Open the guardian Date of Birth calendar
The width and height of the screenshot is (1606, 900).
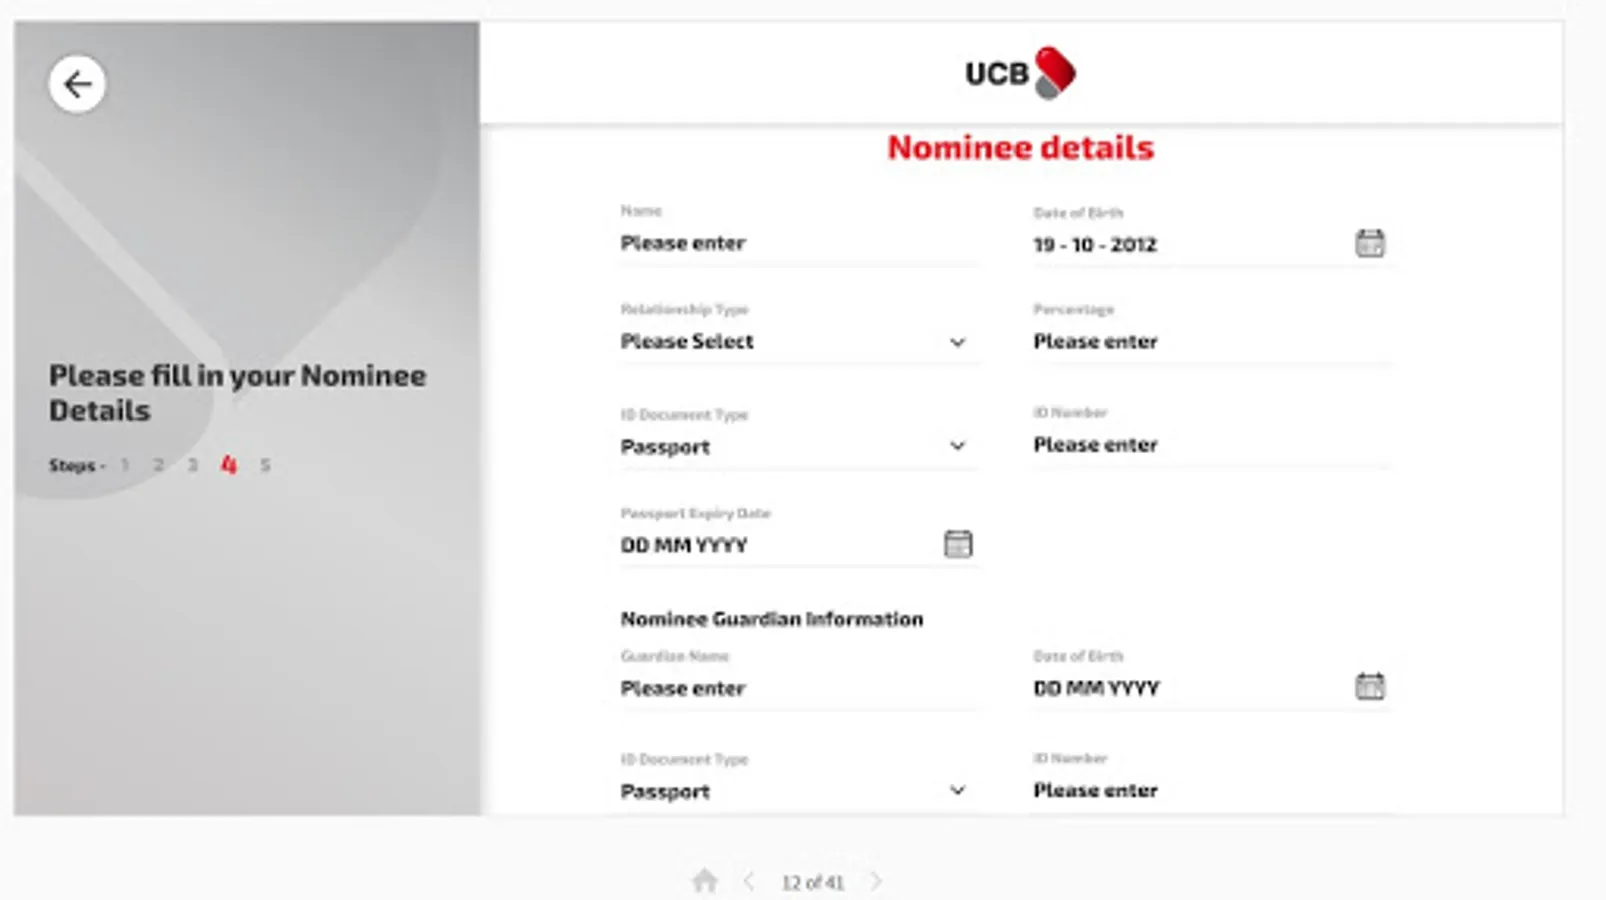coord(1369,686)
